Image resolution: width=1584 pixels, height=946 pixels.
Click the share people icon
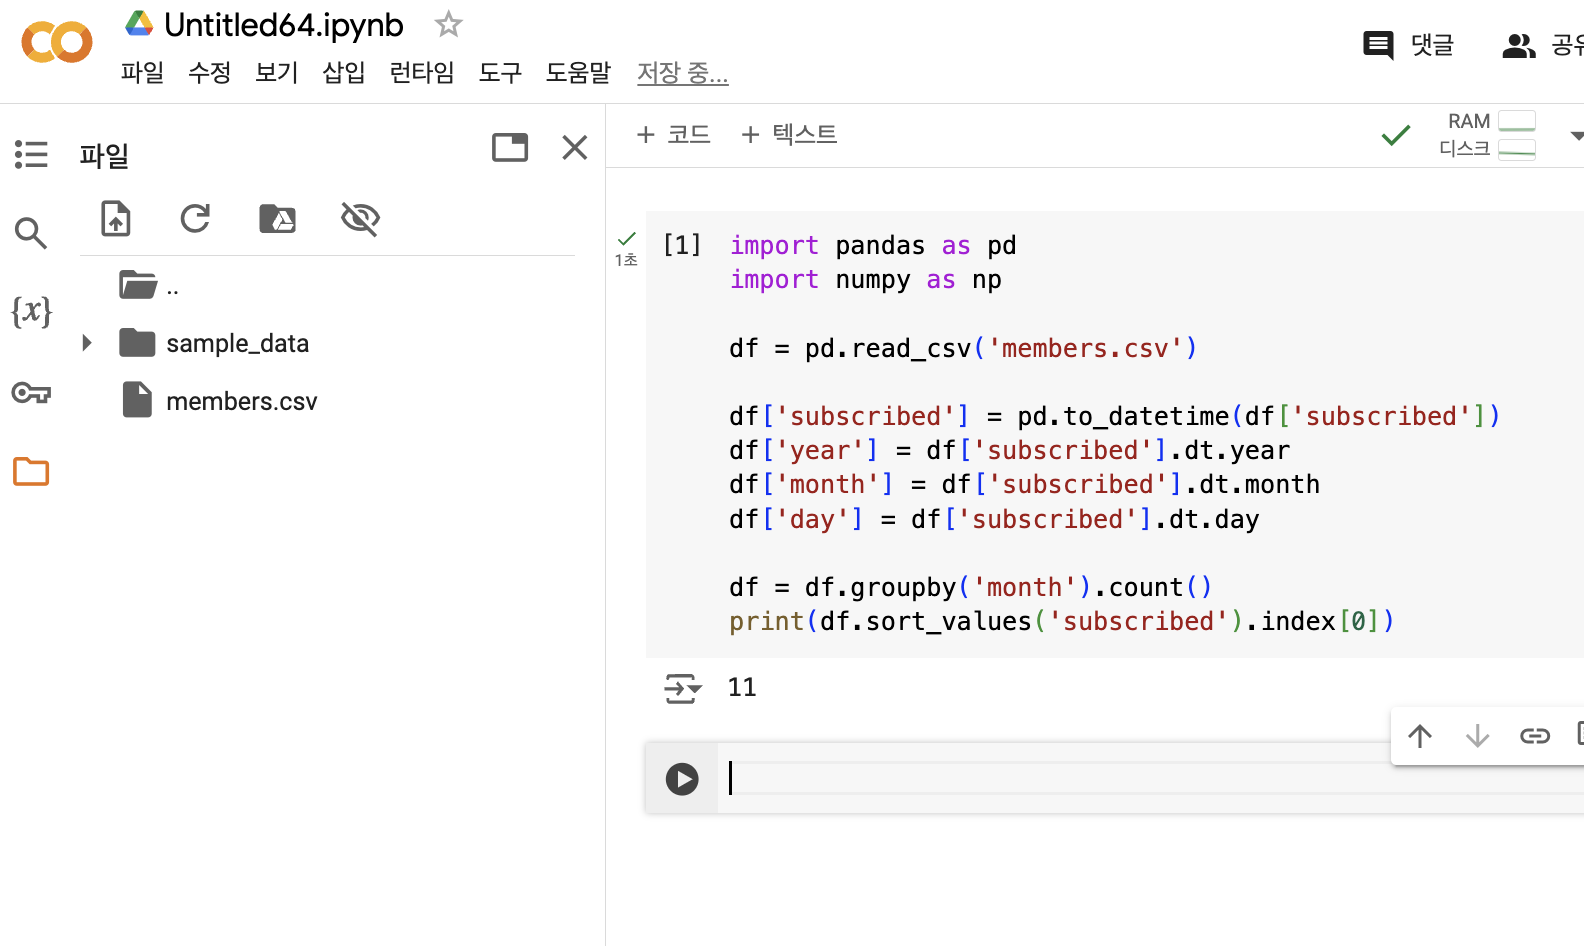click(1519, 46)
